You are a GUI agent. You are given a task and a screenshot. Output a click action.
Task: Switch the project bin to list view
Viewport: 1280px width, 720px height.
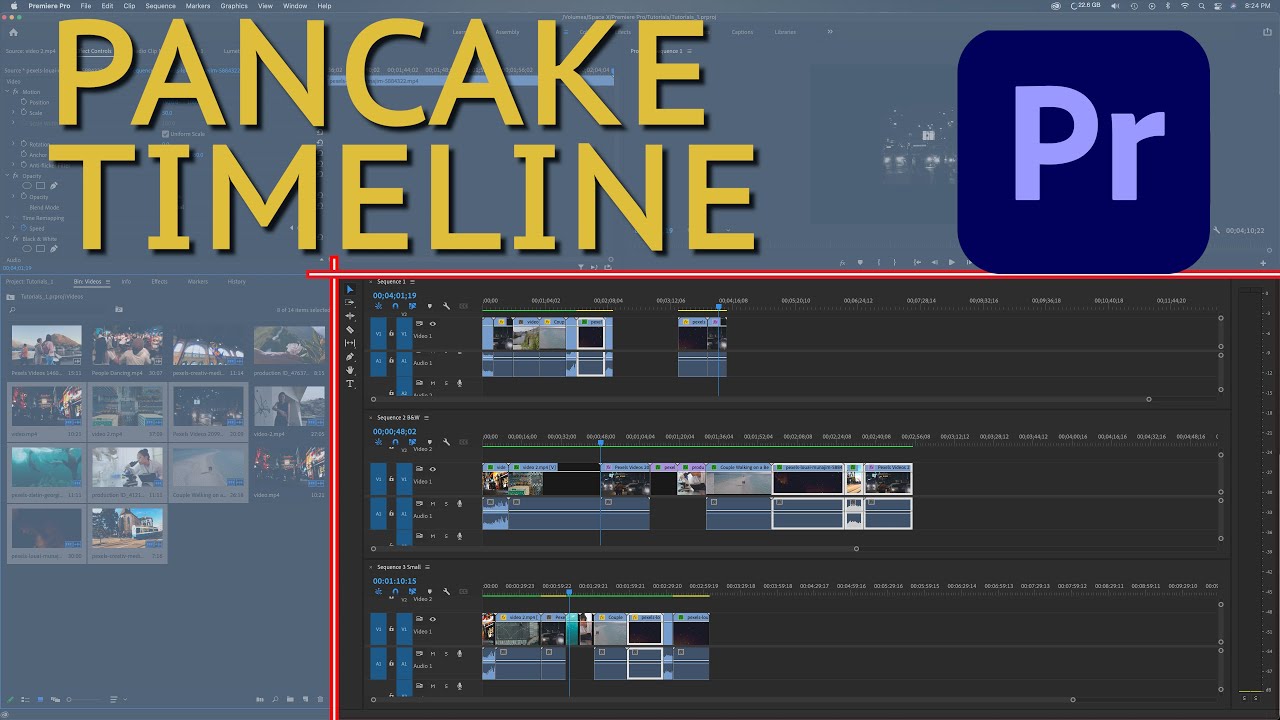[x=26, y=699]
